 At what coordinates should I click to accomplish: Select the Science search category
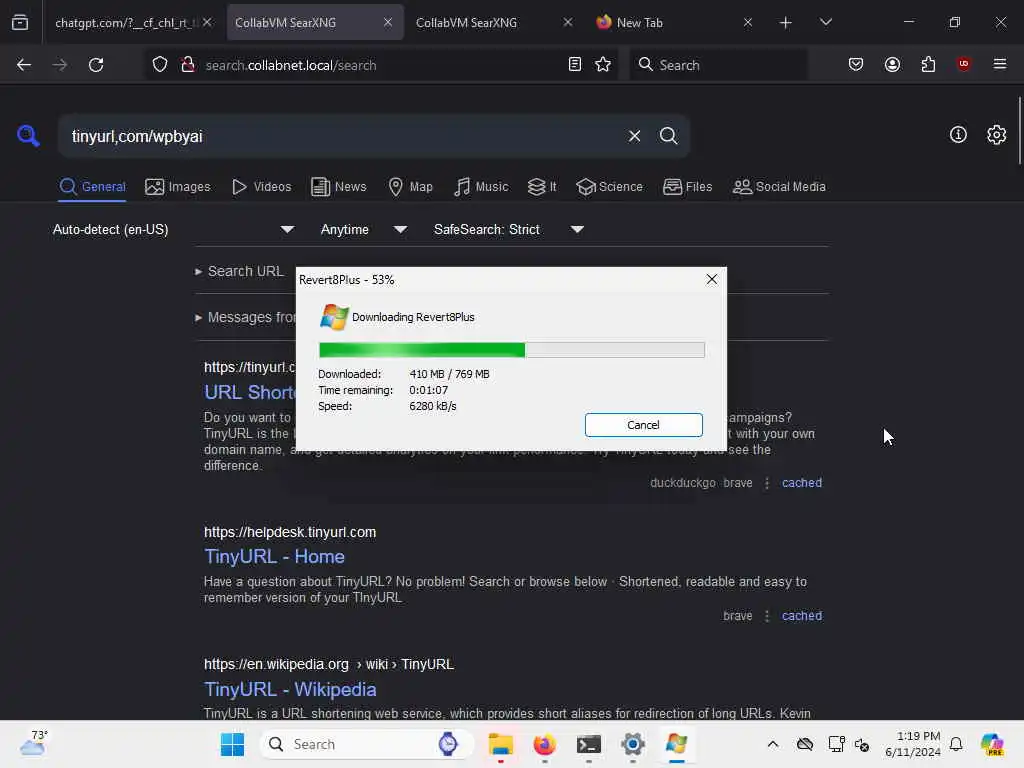tap(609, 187)
